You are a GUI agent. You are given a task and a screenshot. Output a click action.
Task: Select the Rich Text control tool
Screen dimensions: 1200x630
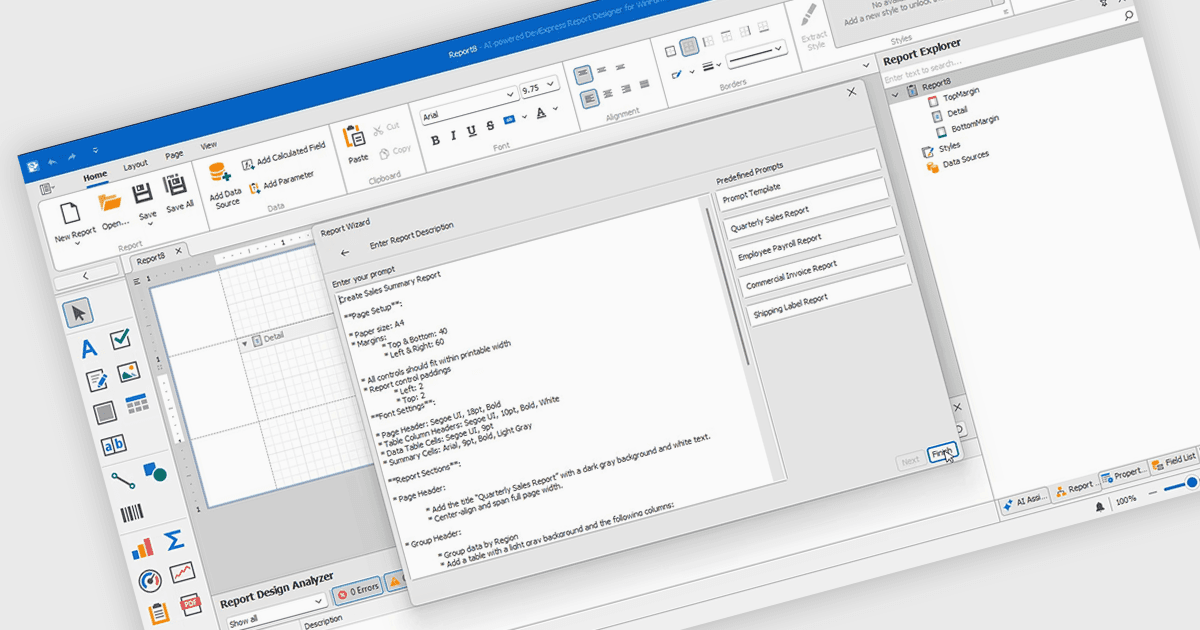pyautogui.click(x=97, y=381)
